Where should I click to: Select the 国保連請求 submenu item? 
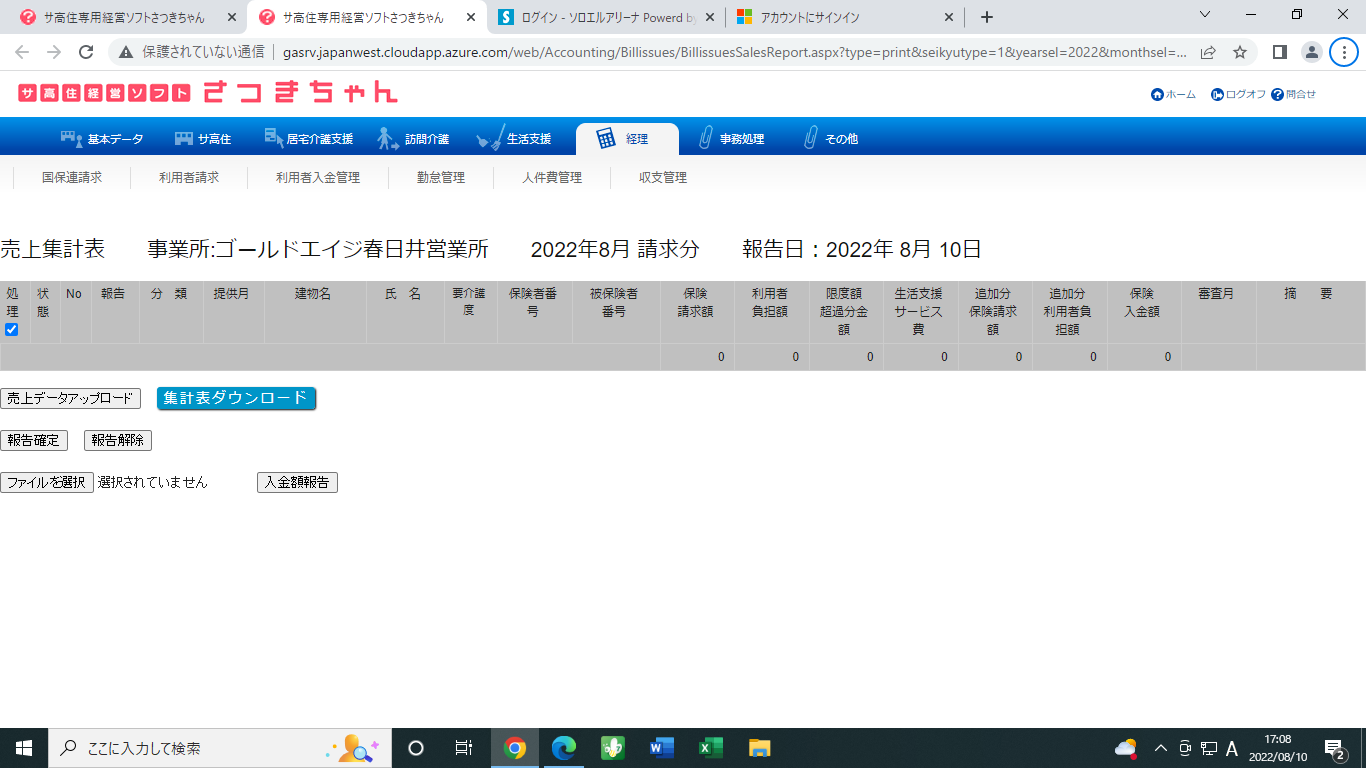pyautogui.click(x=72, y=178)
